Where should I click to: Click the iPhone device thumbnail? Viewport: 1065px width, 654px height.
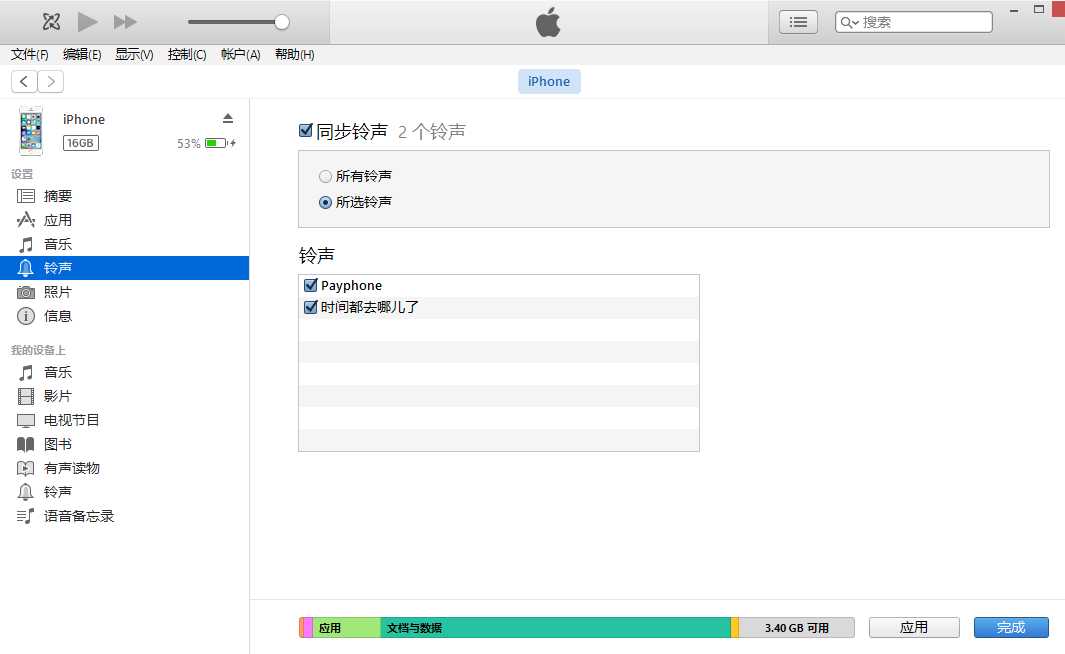(31, 130)
